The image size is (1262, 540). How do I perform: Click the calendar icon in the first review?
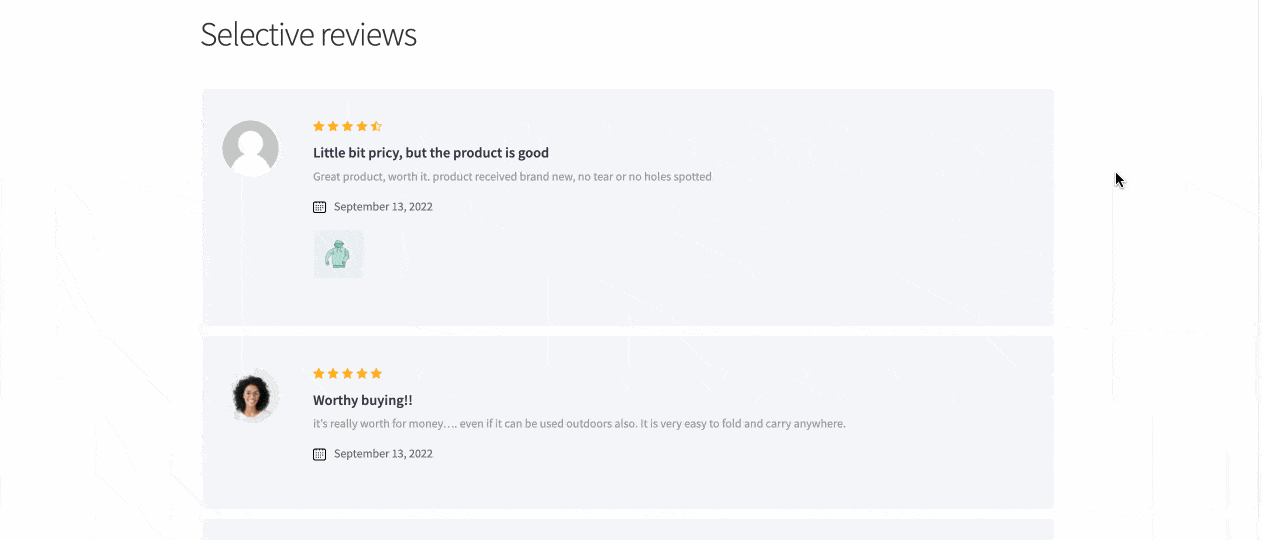pyautogui.click(x=320, y=207)
